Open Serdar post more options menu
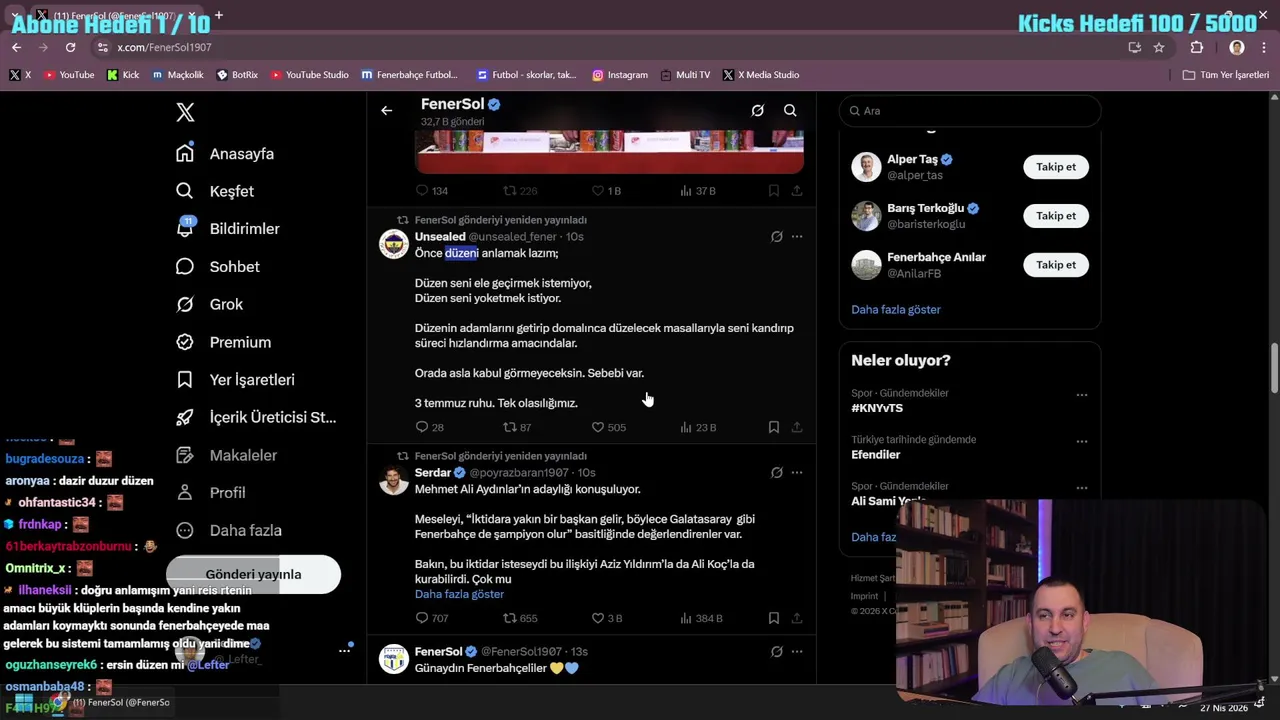 [797, 473]
